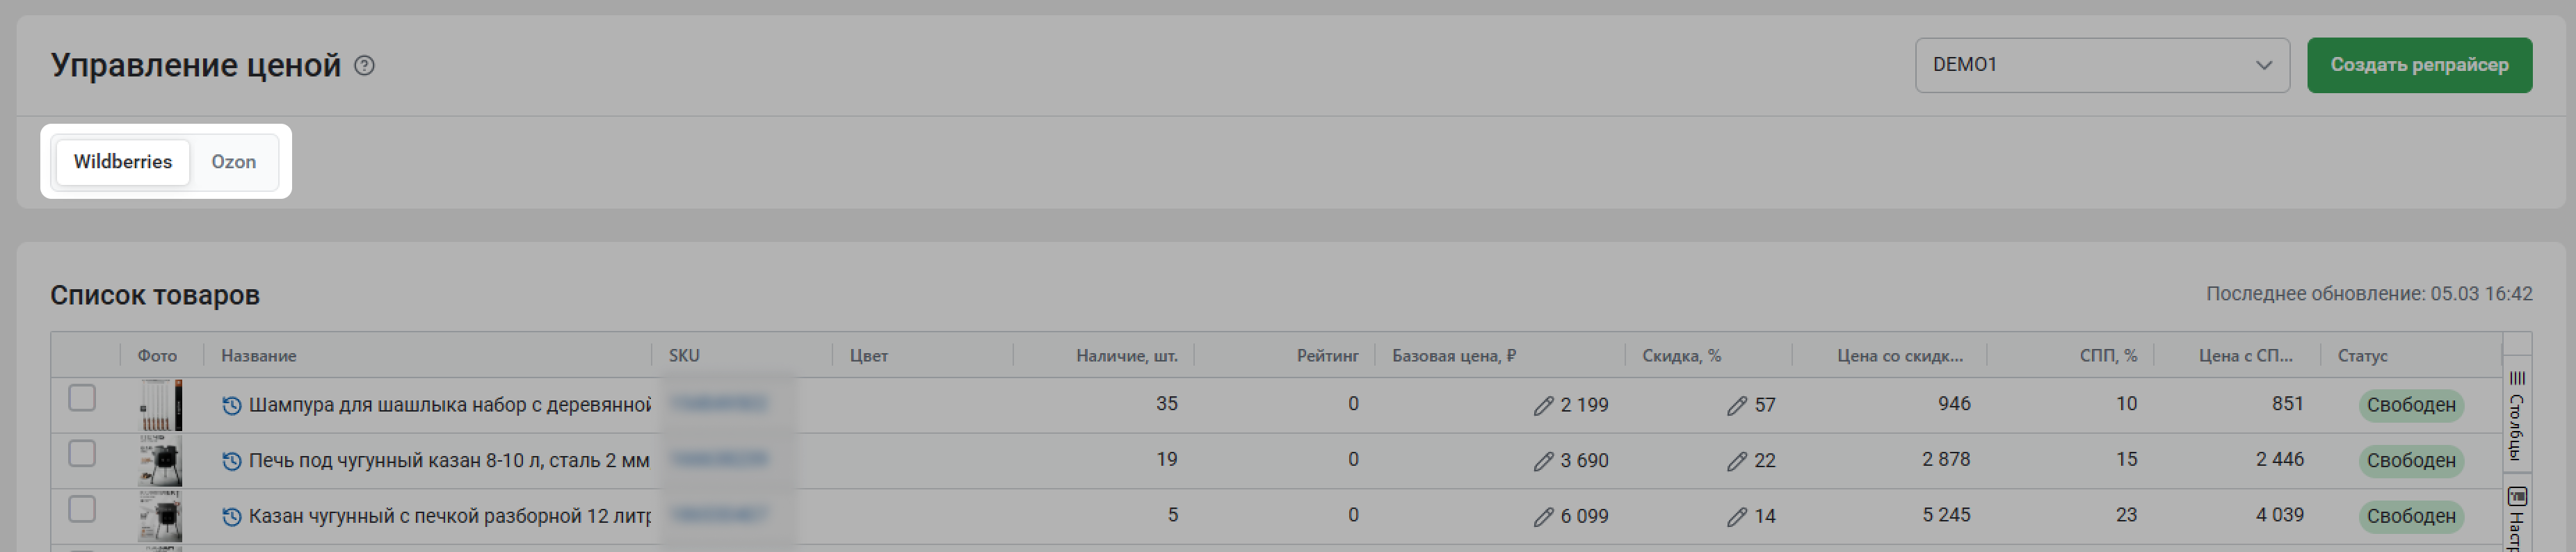Open price history for Казан чугунный с печкой
Image resolution: width=2576 pixels, height=552 pixels.
232,517
